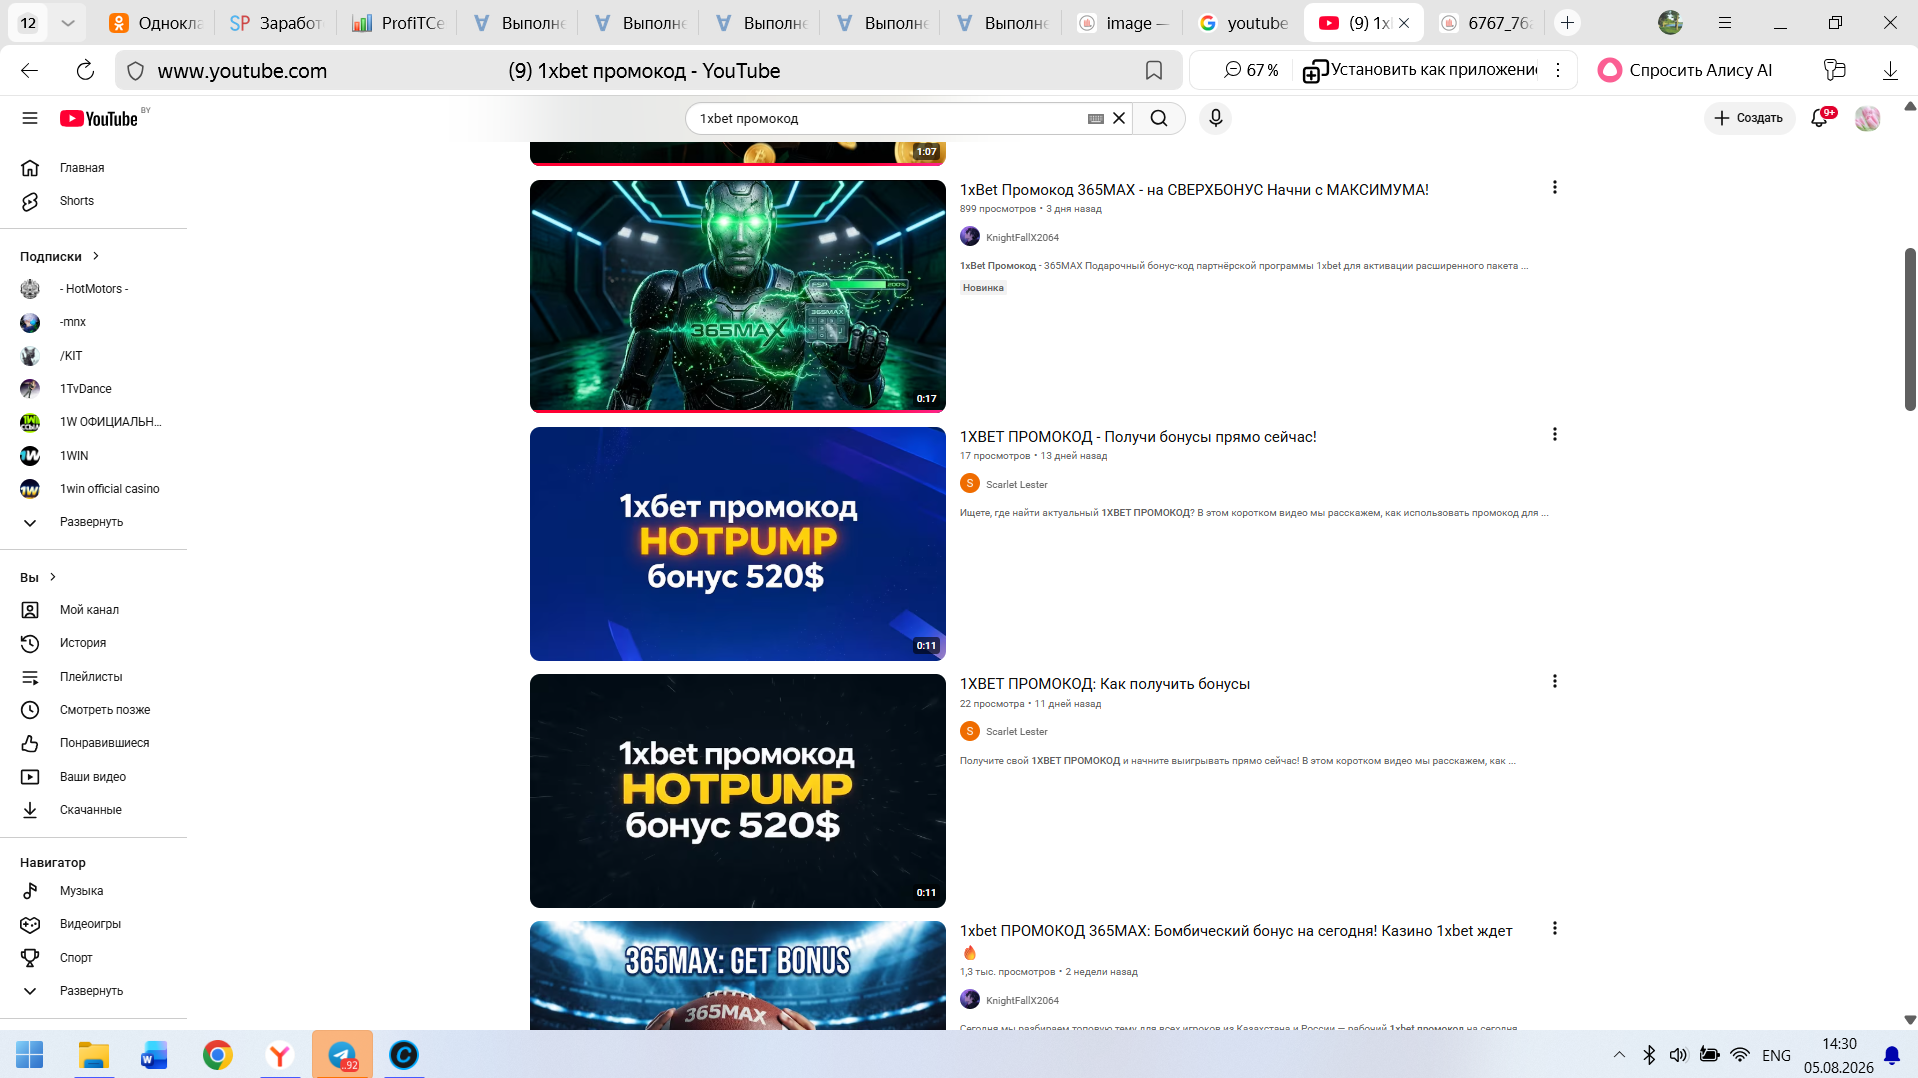1918x1078 pixels.
Task: Open browser downloads icon
Action: coord(1890,70)
